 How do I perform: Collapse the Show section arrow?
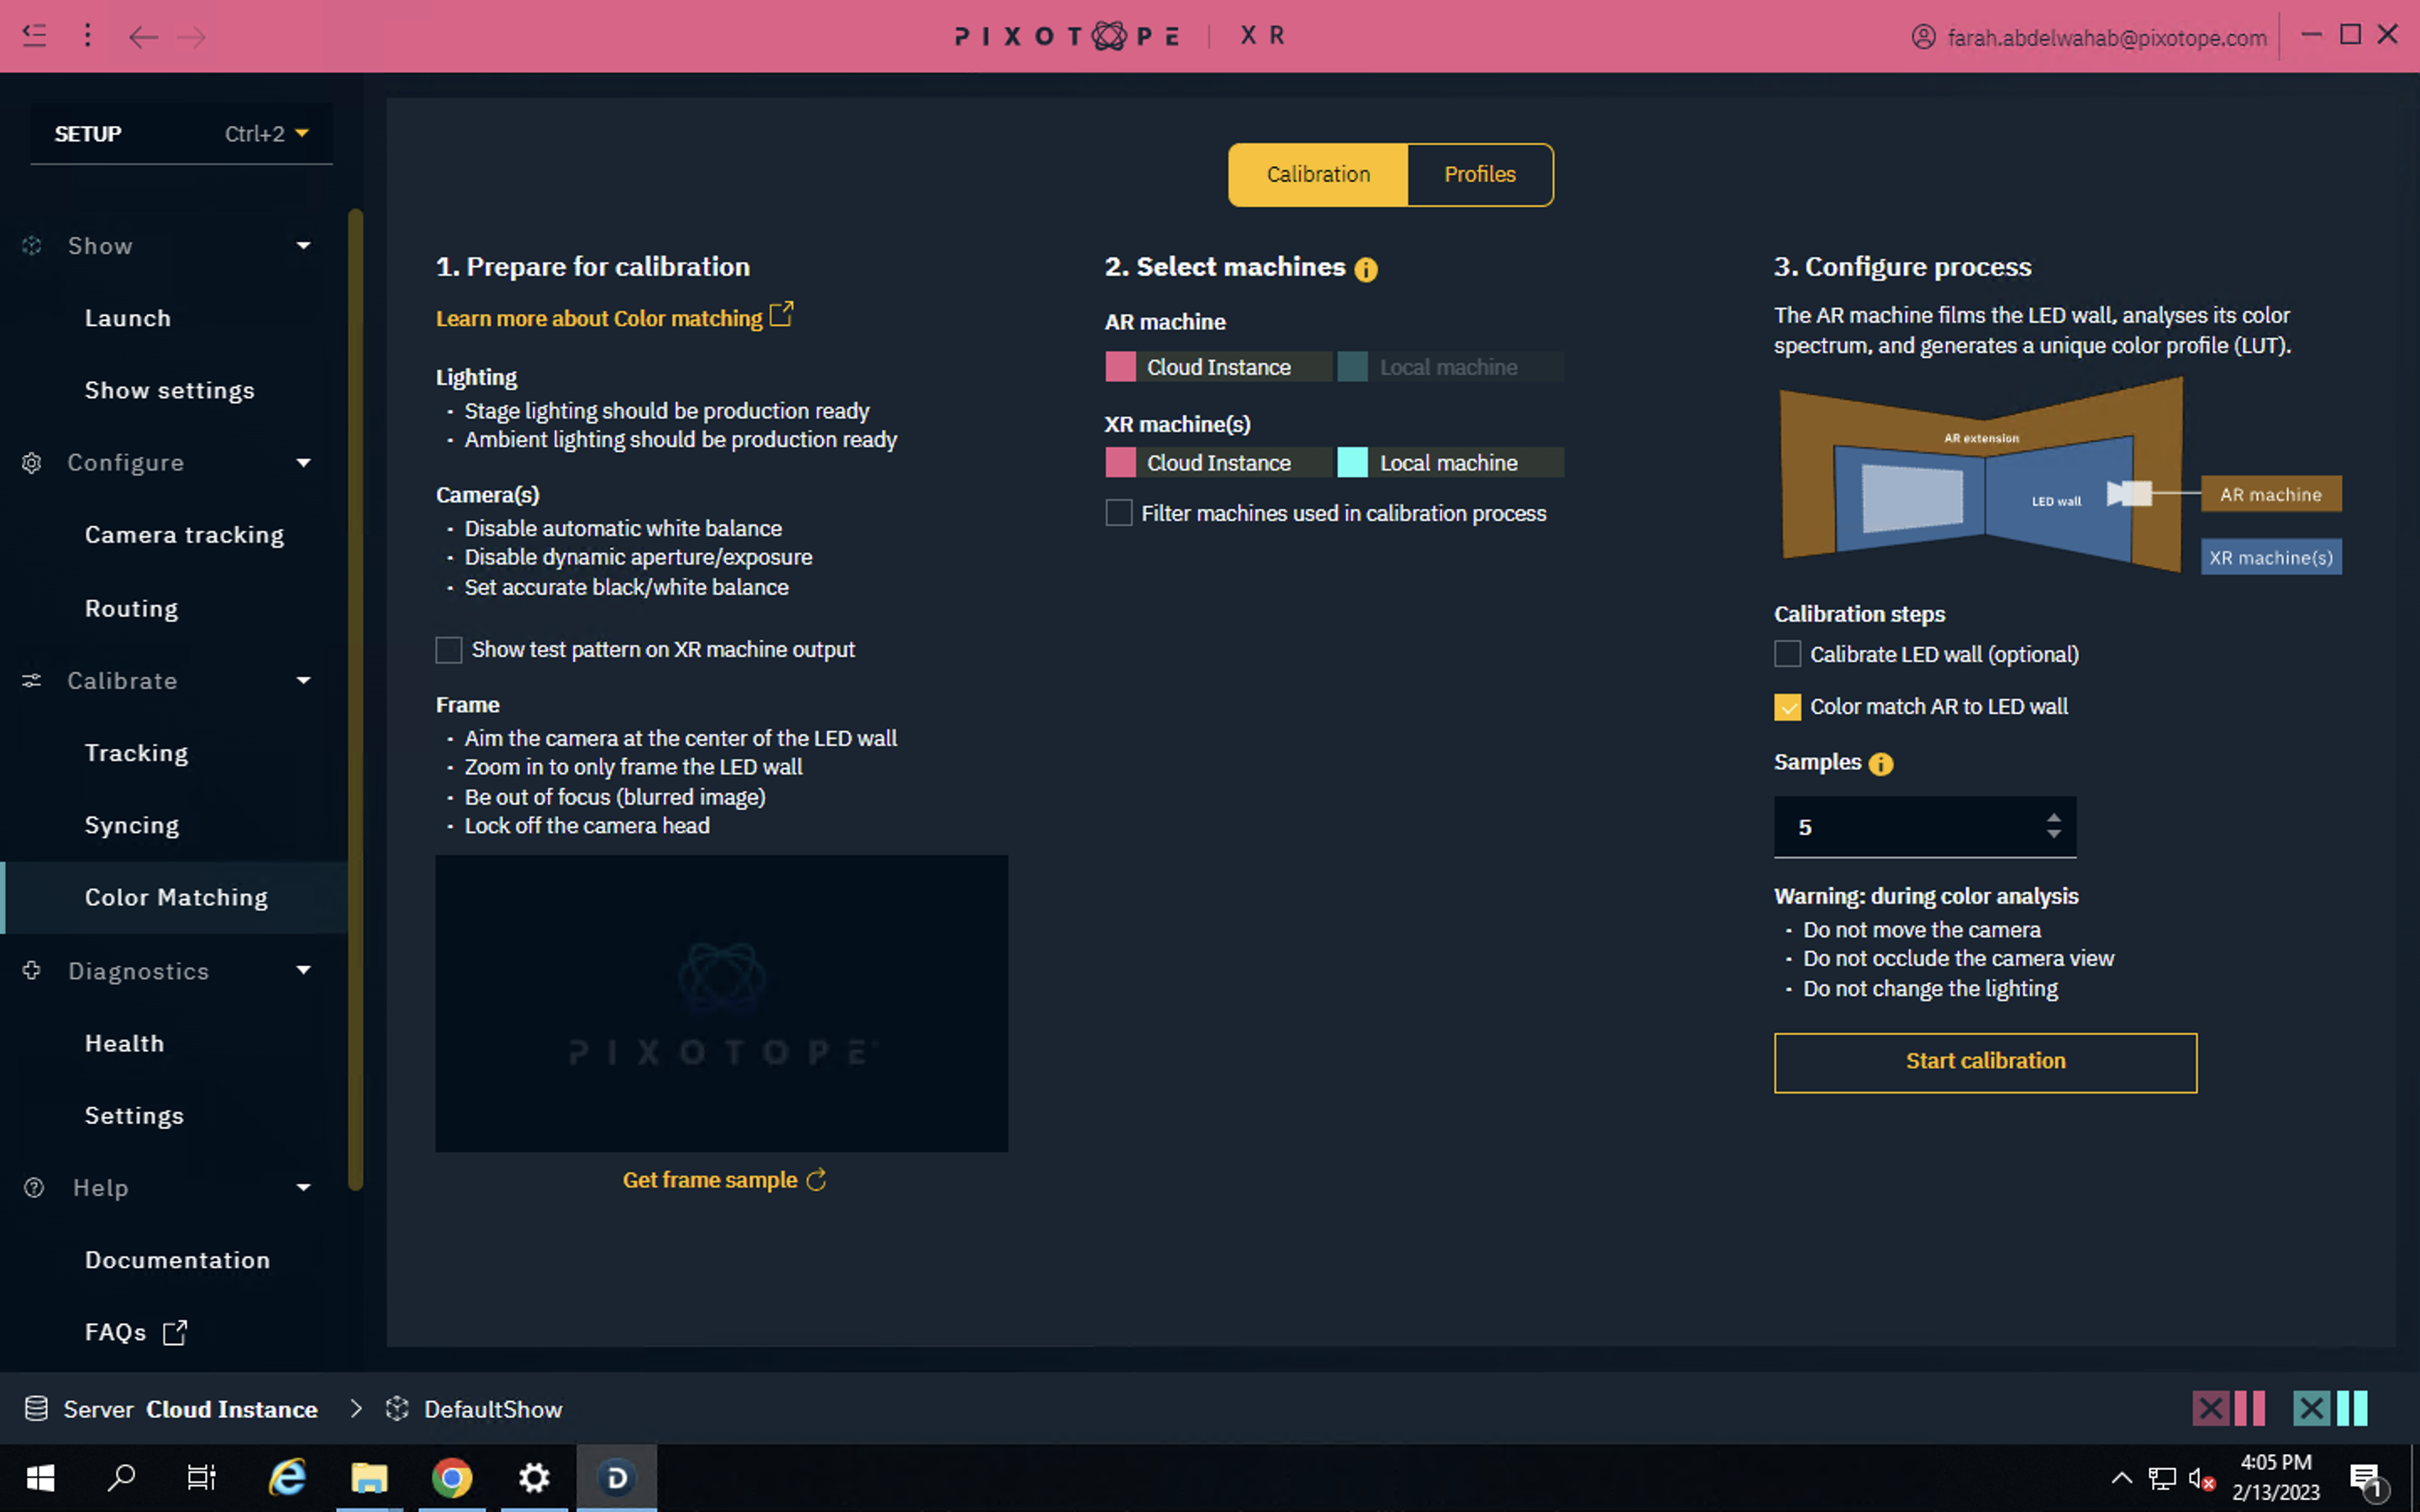pos(303,245)
